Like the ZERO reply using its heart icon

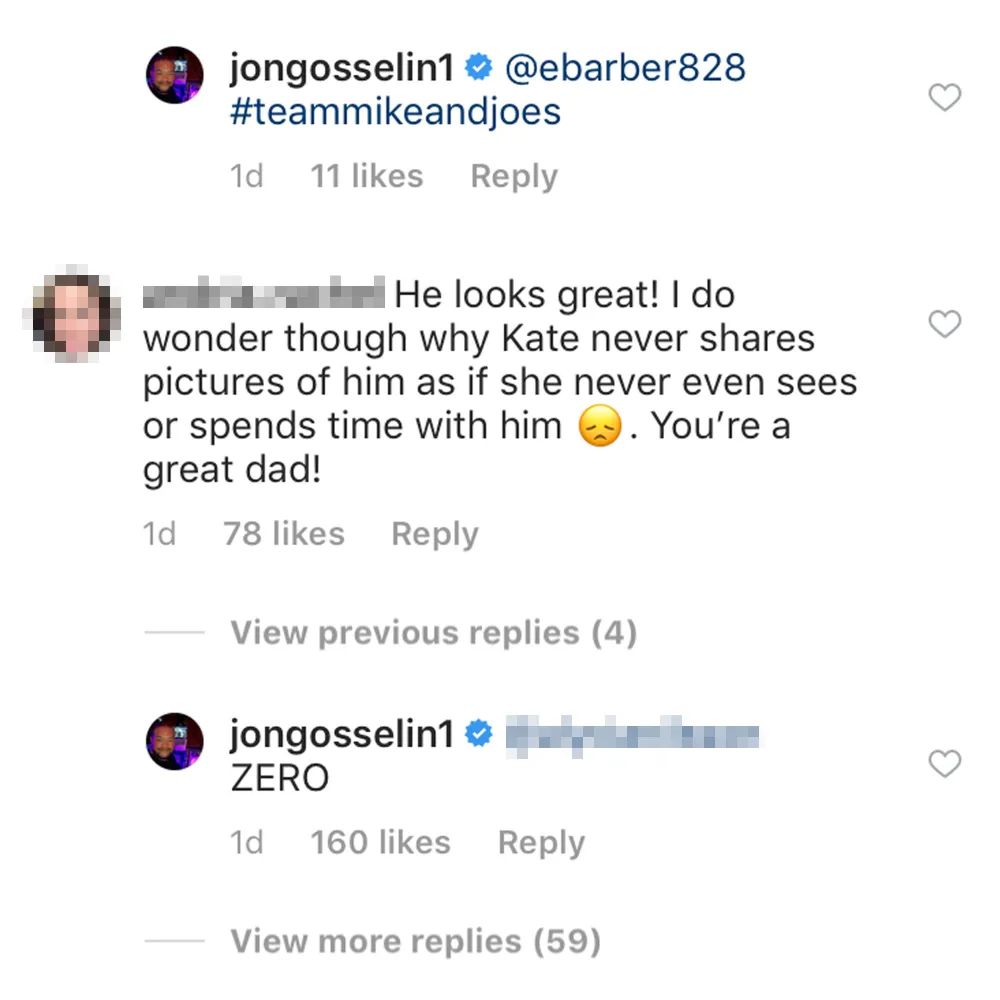pyautogui.click(x=944, y=764)
